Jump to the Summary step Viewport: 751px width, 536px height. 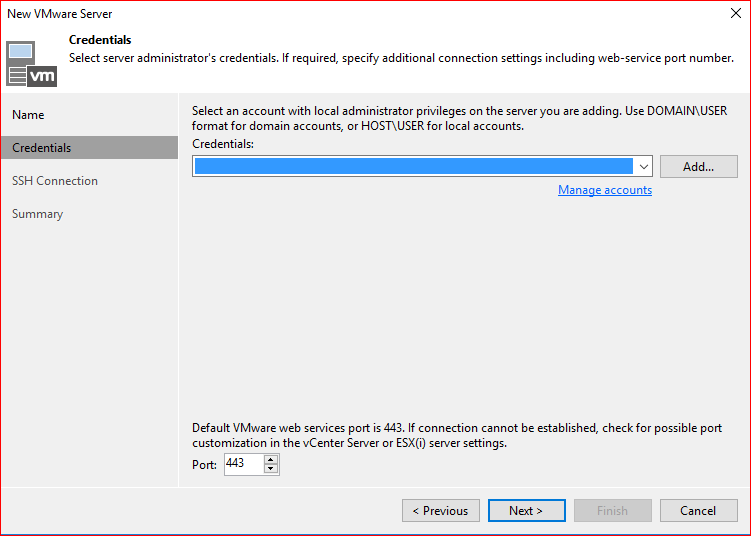(x=37, y=214)
